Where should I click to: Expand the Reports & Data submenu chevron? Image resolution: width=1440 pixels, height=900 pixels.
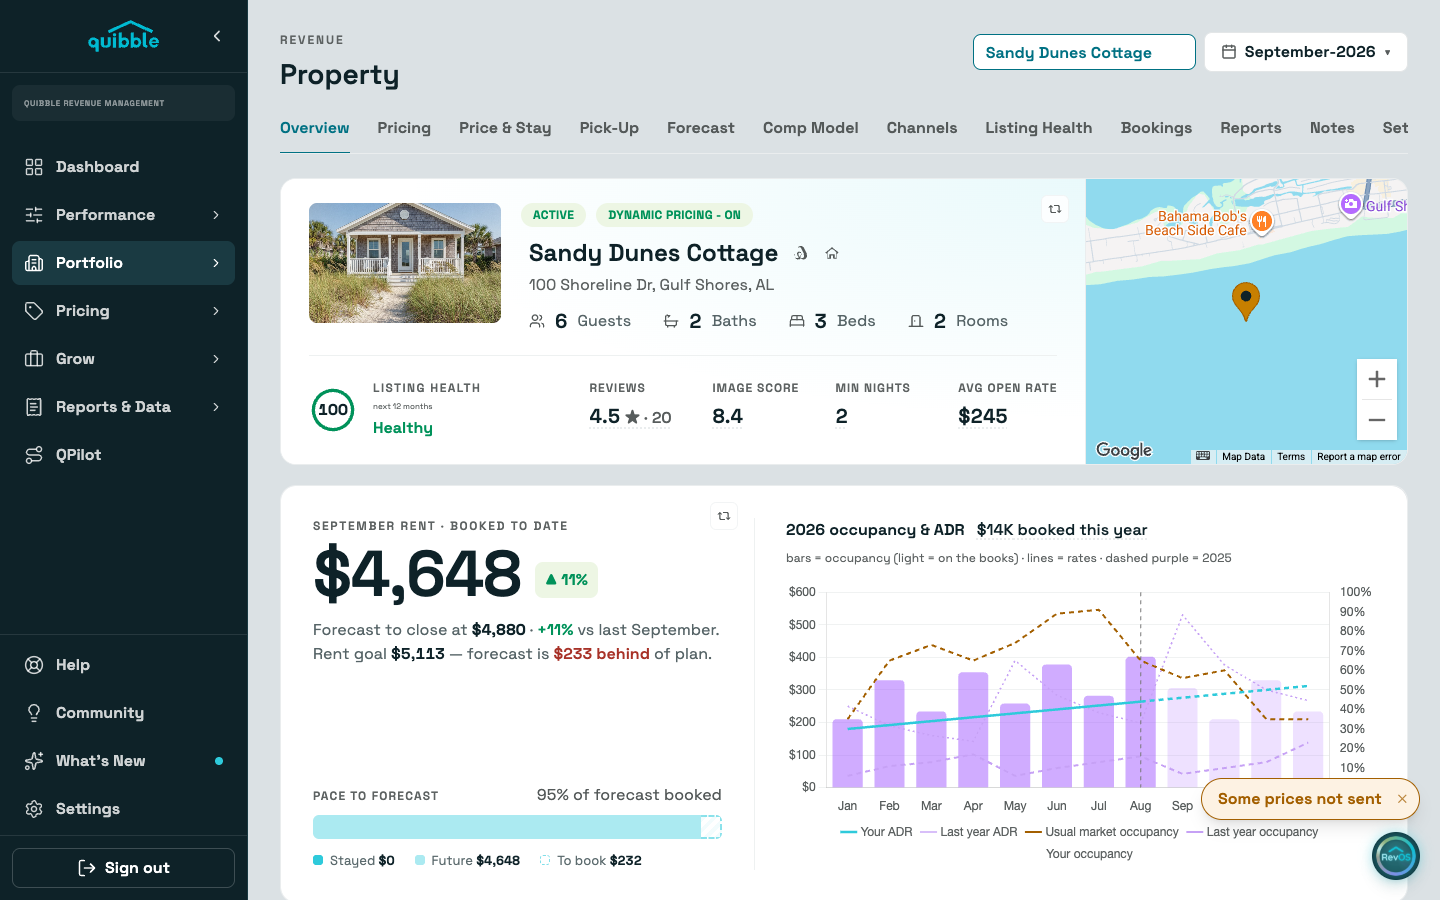216,407
